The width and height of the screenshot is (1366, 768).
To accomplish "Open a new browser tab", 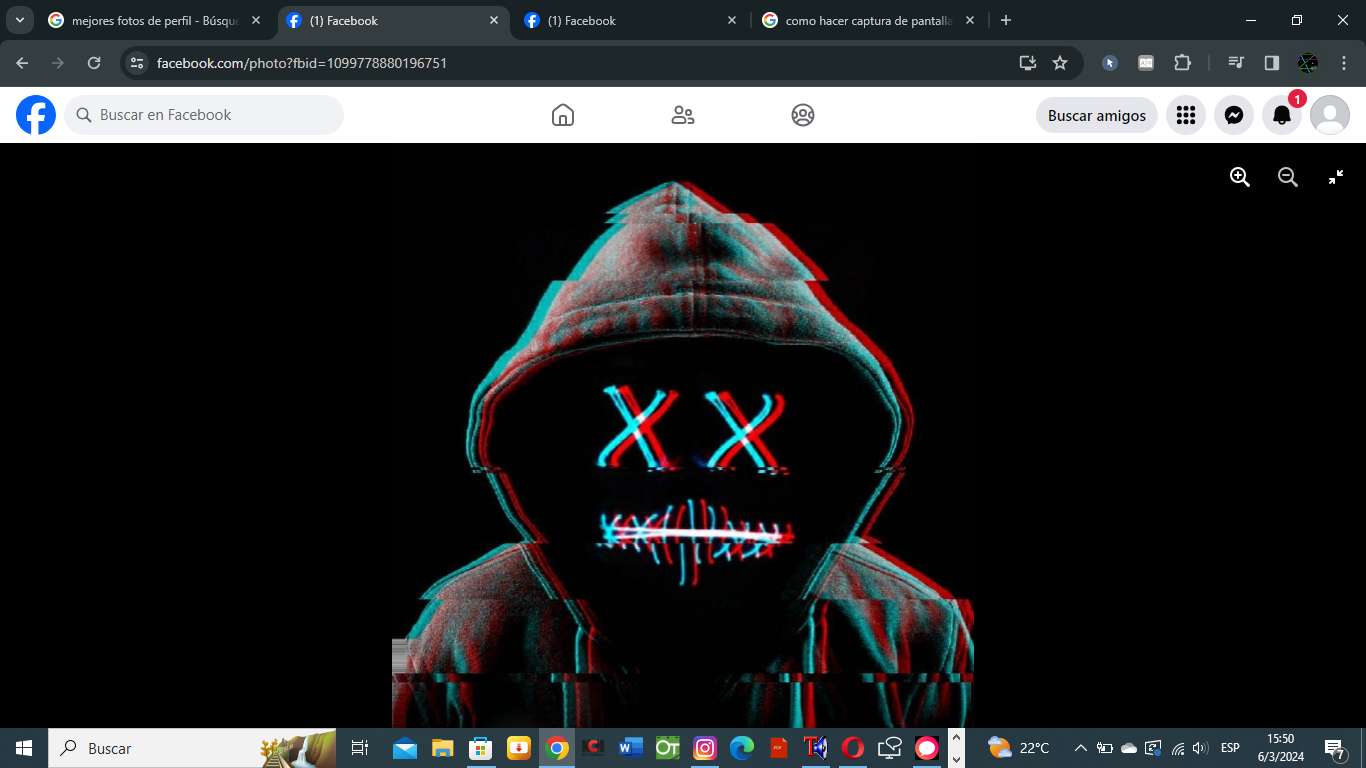I will pos(1006,20).
